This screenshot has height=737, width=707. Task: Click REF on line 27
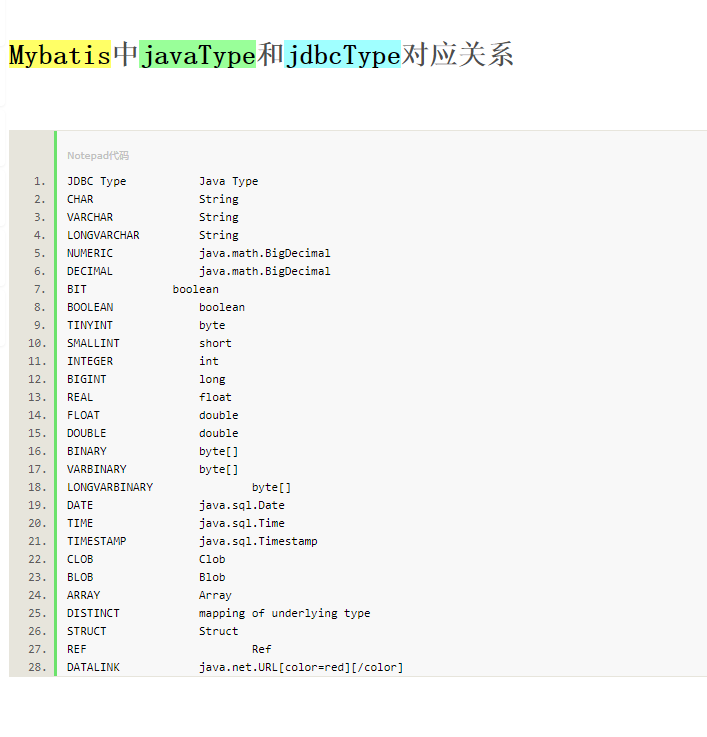[77, 650]
